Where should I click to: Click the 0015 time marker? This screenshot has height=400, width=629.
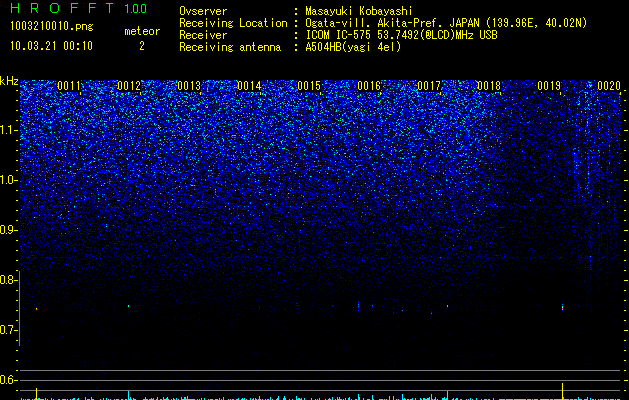309,86
